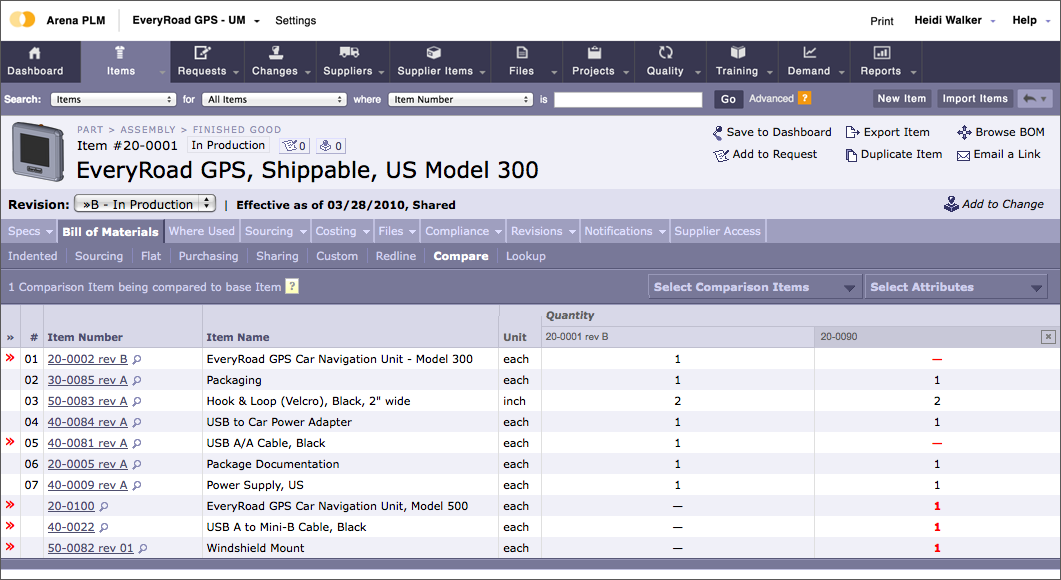
Task: Open the EveryRoad GPS - UM workspace dropdown
Action: click(x=196, y=20)
